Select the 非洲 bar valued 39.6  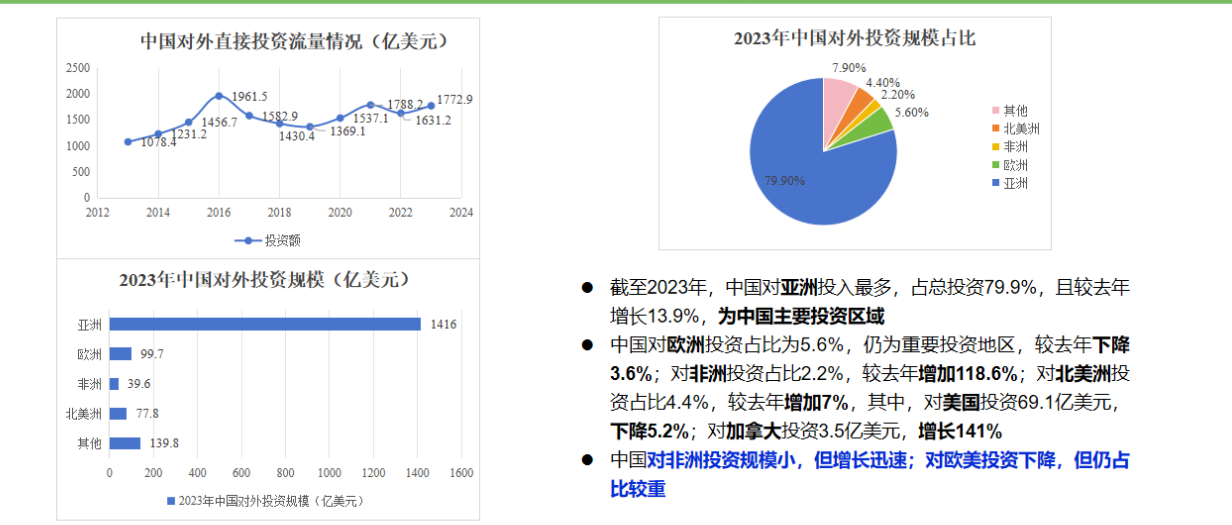pyautogui.click(x=114, y=384)
